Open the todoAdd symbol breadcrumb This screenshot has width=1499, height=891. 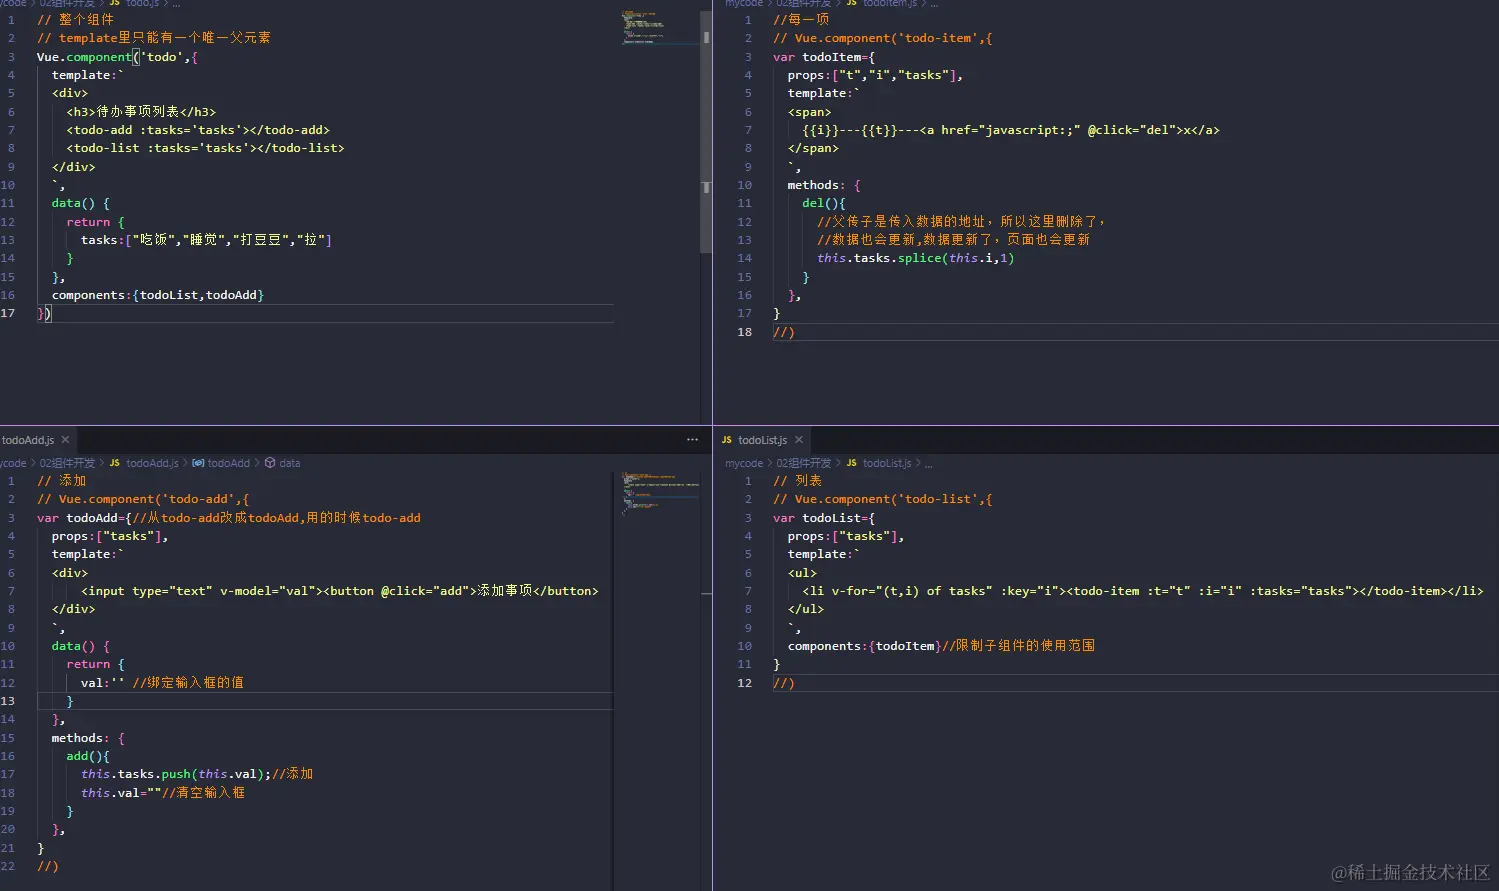click(x=228, y=463)
